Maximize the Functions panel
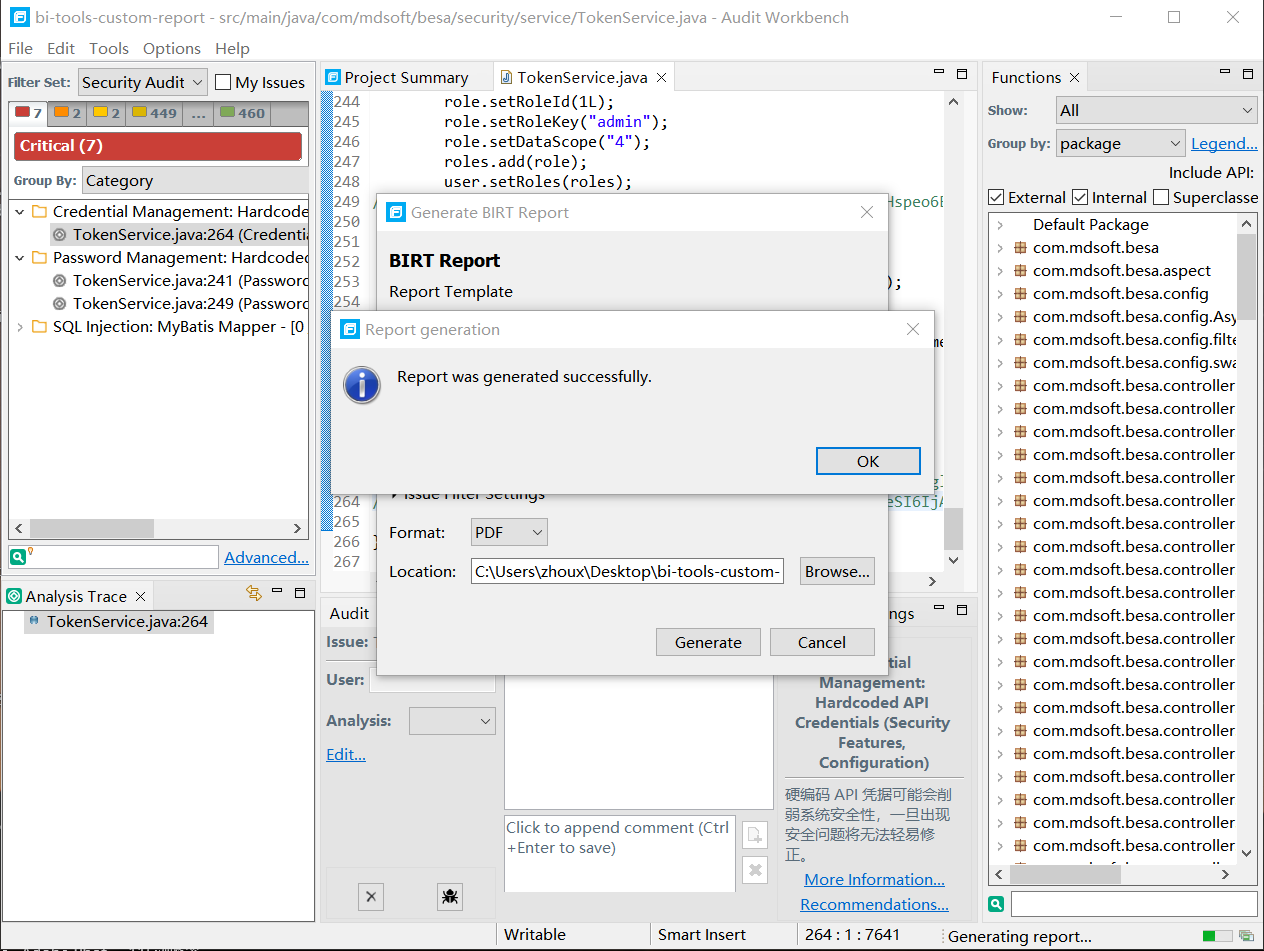 1248,74
